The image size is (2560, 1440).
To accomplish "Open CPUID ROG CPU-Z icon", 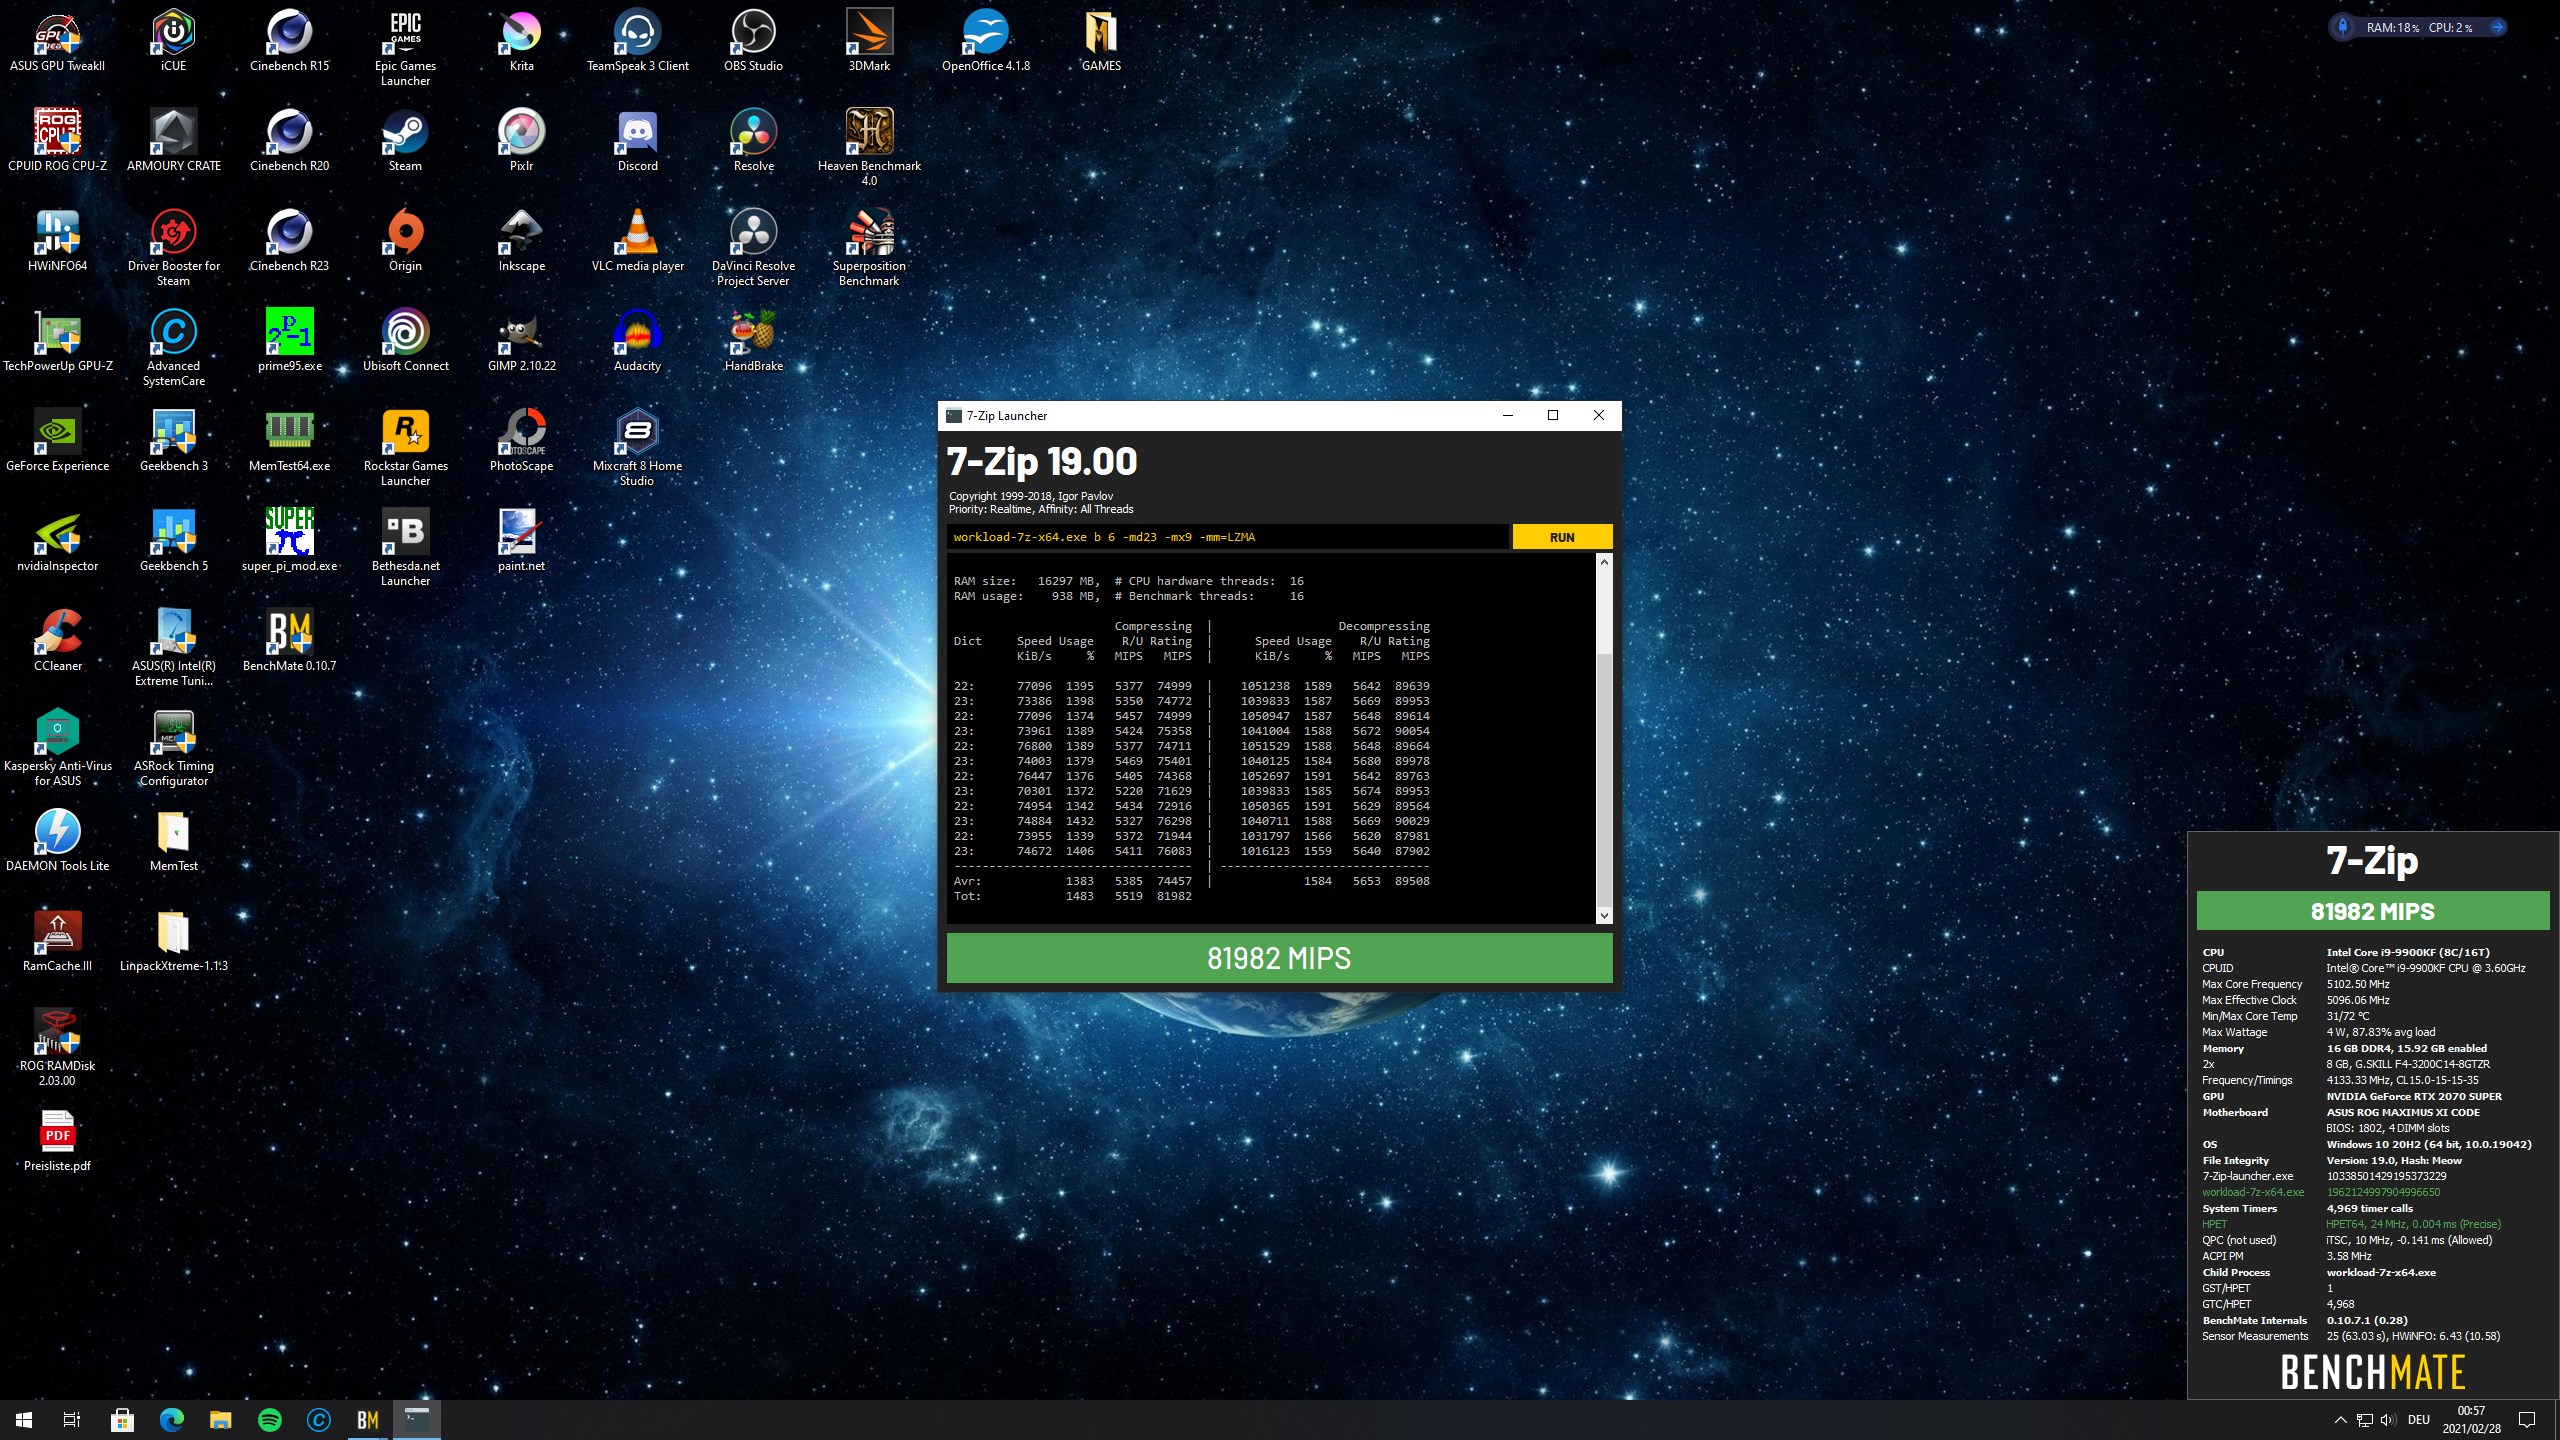I will pos(57,141).
